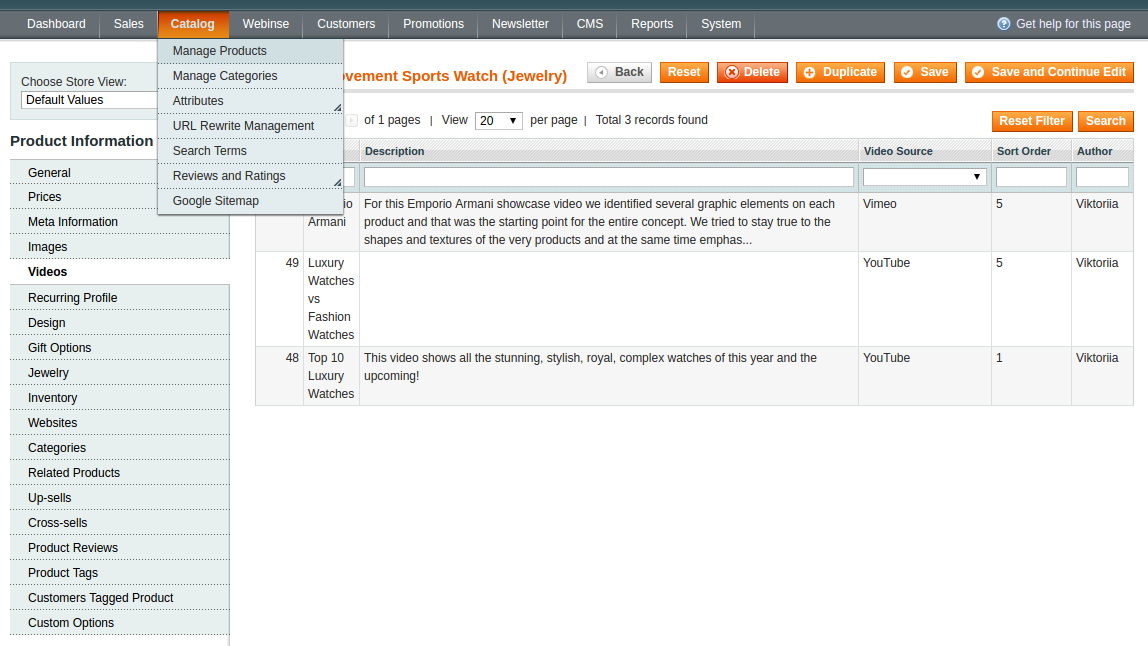Sort by the Sort Order column header
This screenshot has width=1148, height=646.
(1024, 151)
